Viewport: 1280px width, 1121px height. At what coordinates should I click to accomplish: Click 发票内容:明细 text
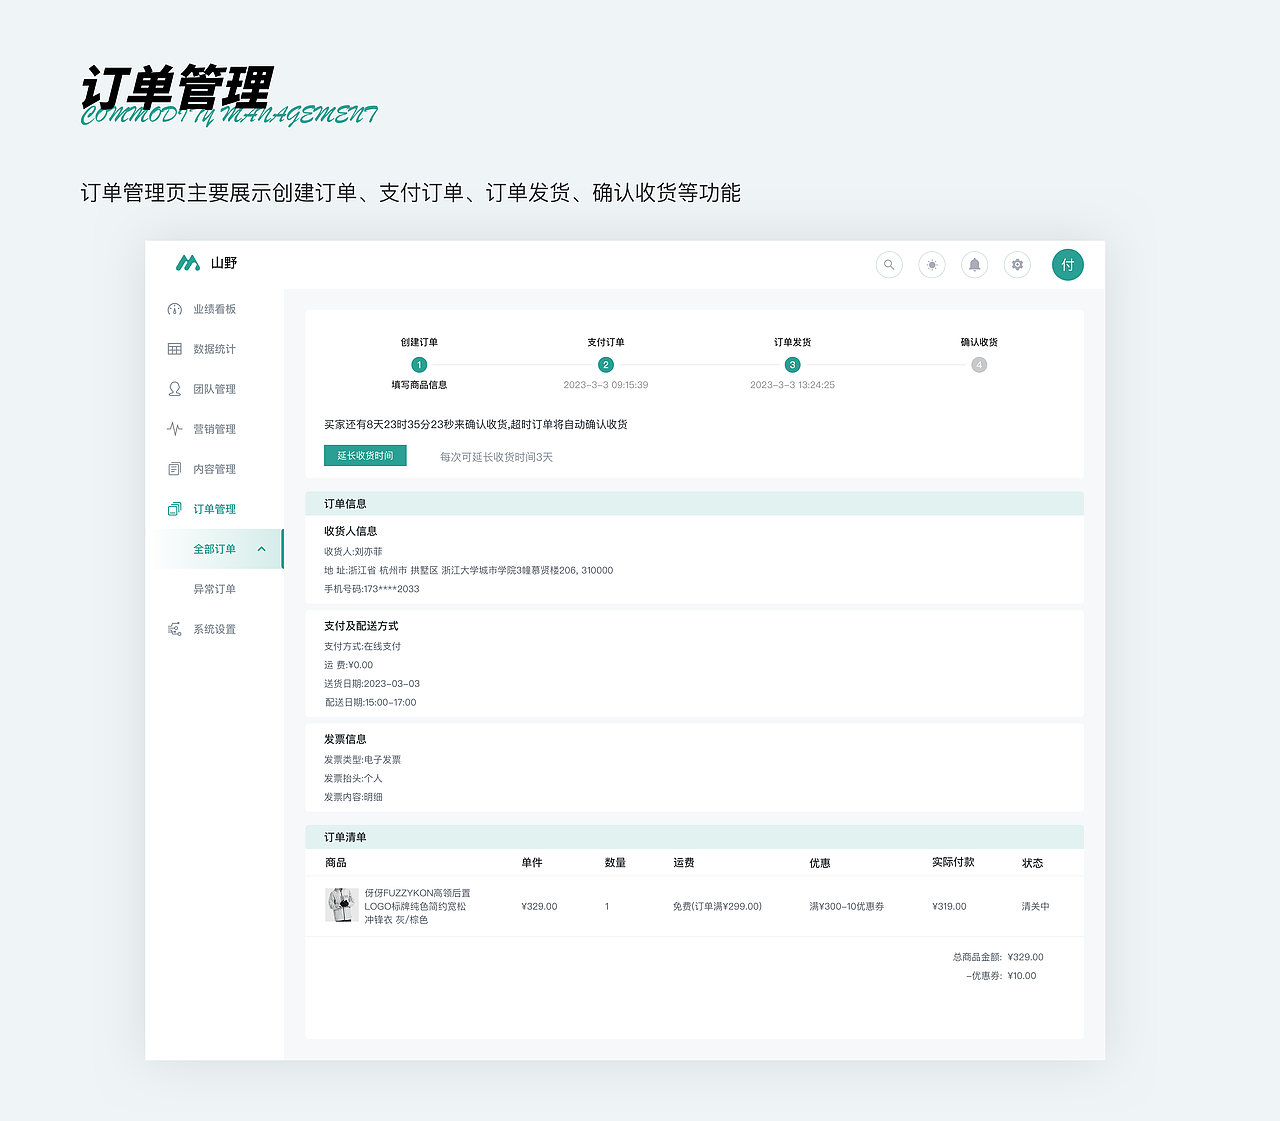tap(353, 798)
